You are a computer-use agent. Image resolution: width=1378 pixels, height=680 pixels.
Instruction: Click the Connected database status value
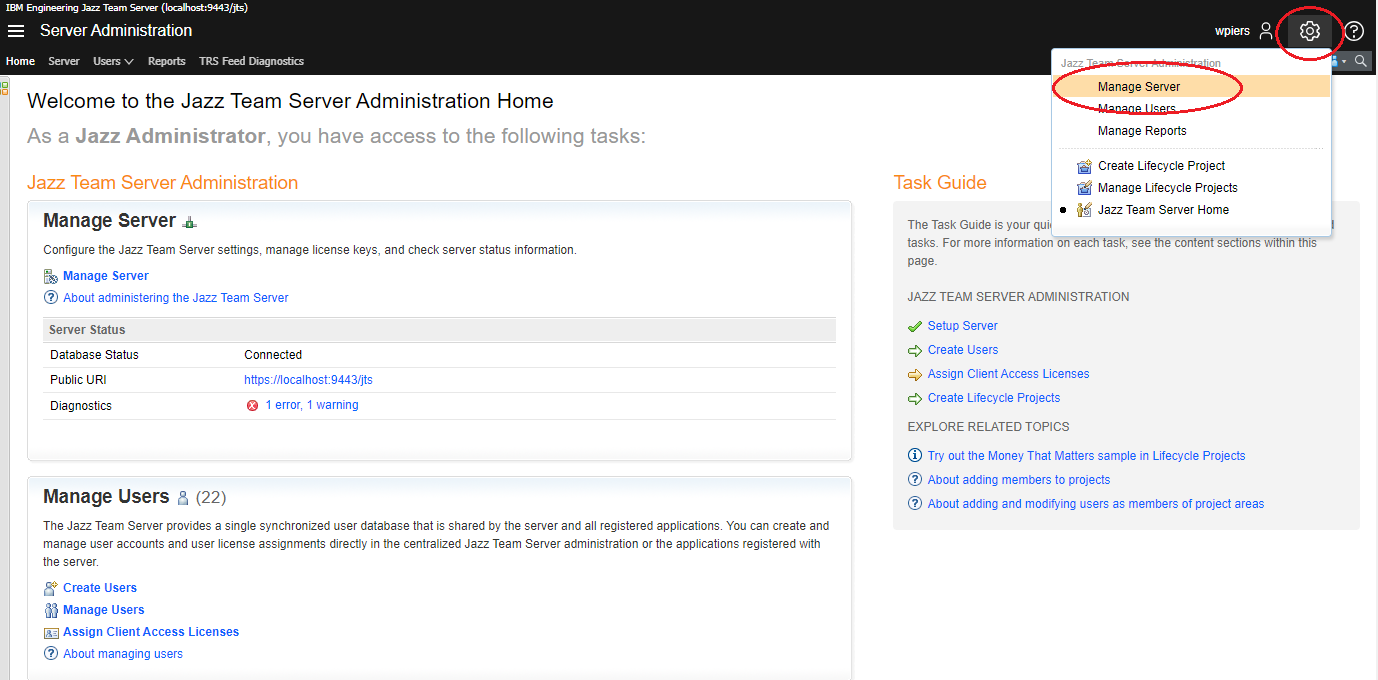pyautogui.click(x=273, y=355)
